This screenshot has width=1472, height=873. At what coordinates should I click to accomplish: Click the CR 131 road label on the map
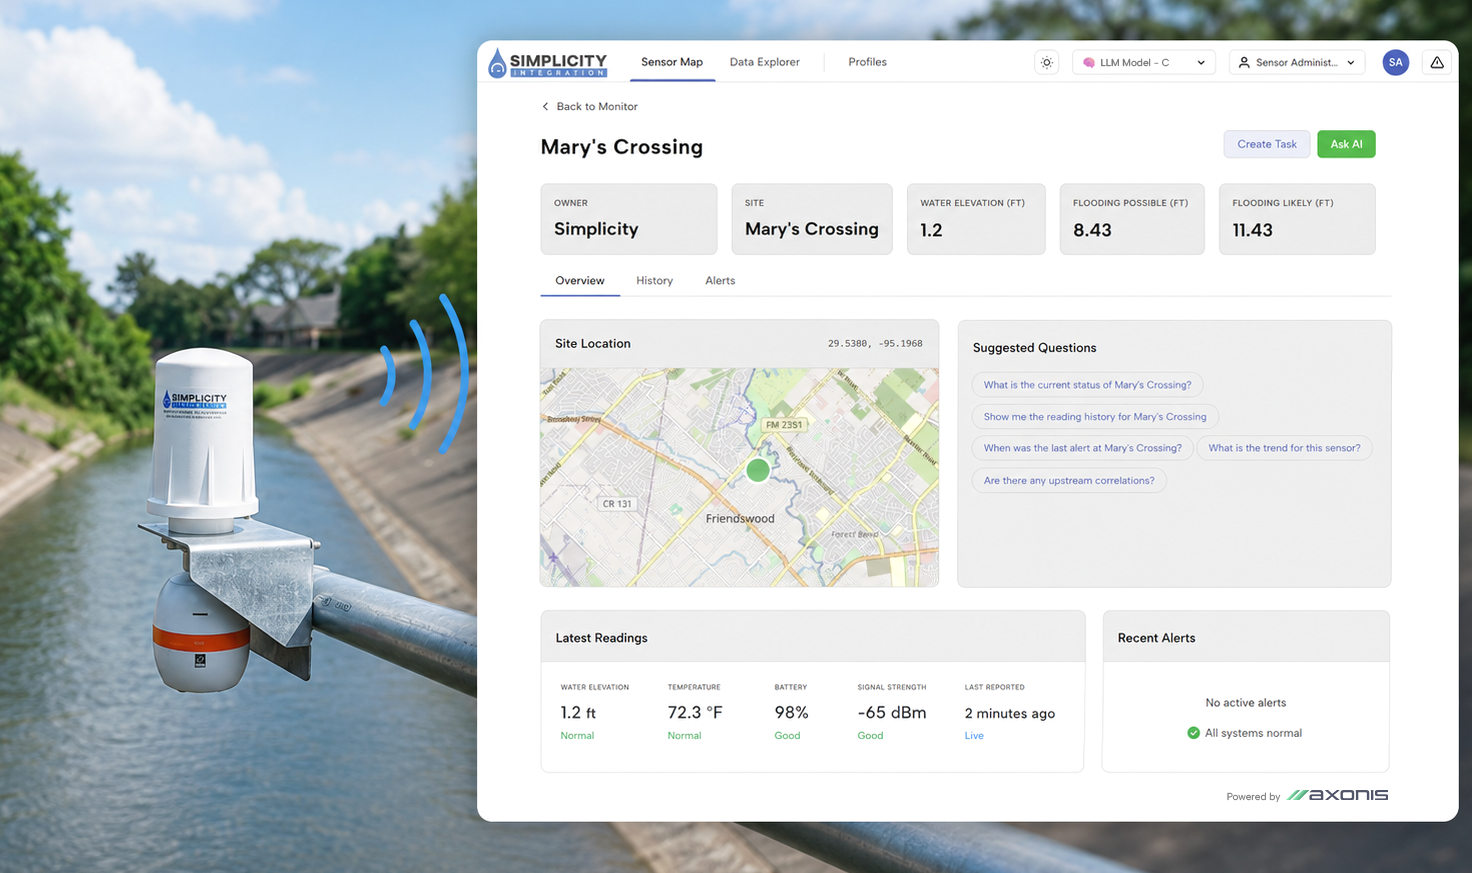[617, 504]
